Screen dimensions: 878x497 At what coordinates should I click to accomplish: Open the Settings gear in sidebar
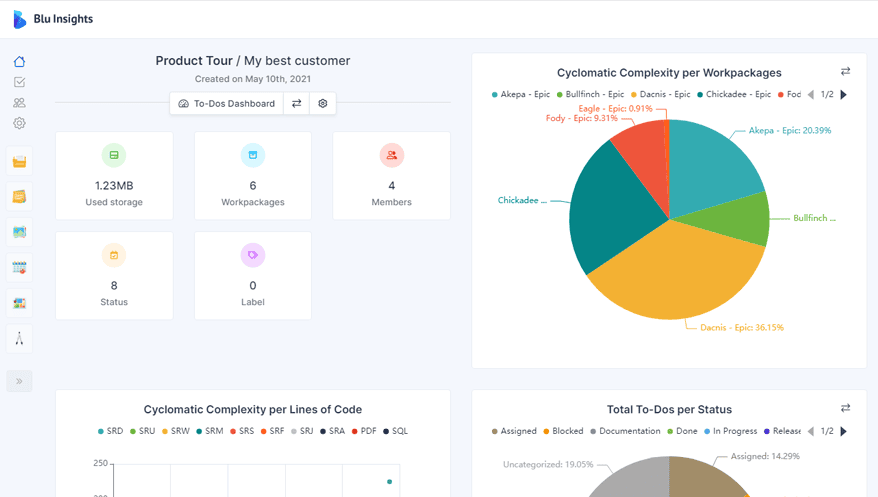(19, 123)
